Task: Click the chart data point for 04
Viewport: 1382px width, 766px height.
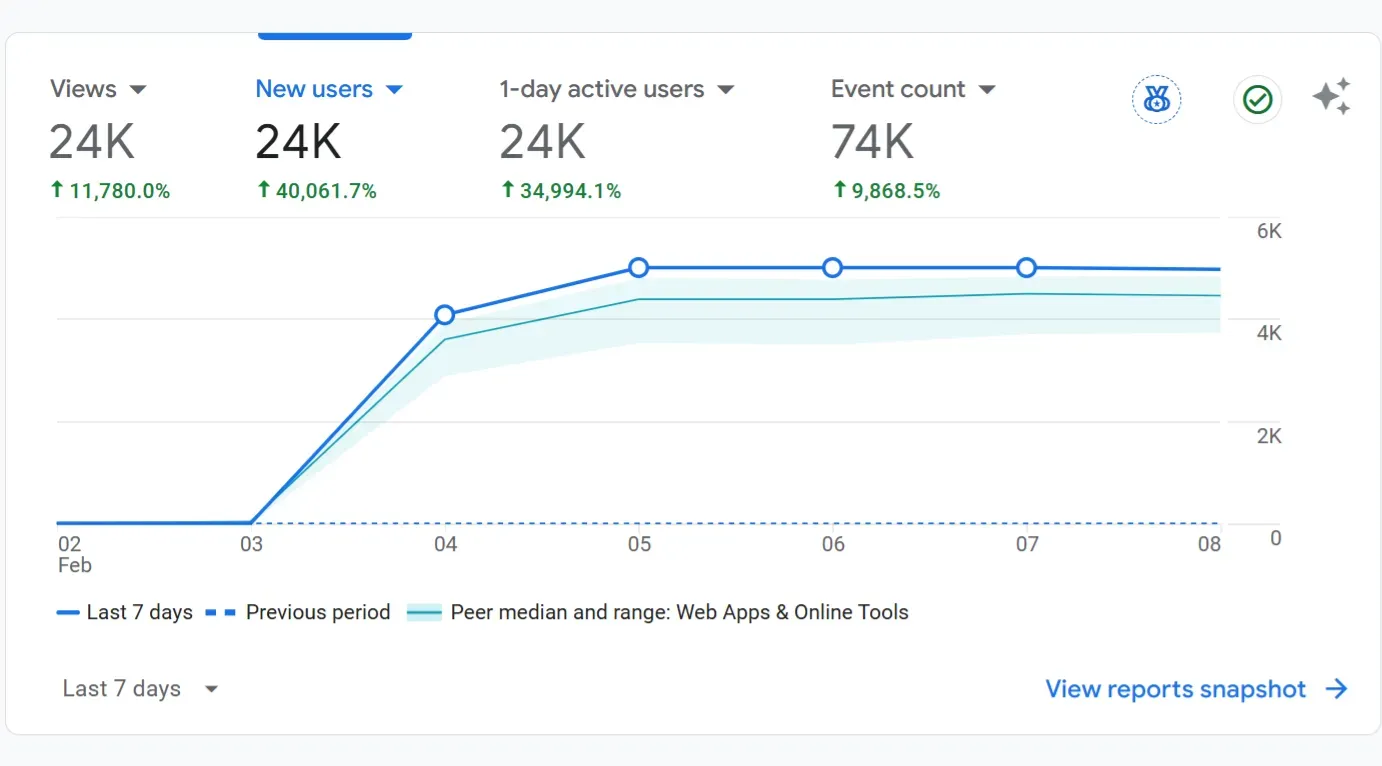Action: (x=445, y=315)
